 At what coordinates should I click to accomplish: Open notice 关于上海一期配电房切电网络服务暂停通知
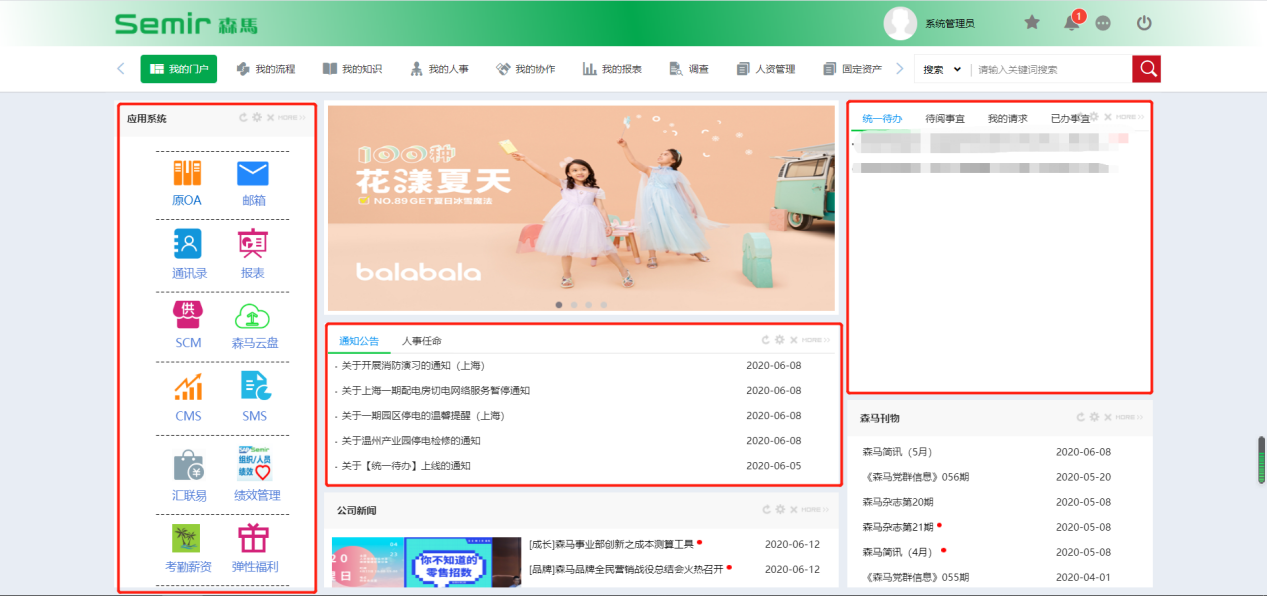click(x=436, y=391)
